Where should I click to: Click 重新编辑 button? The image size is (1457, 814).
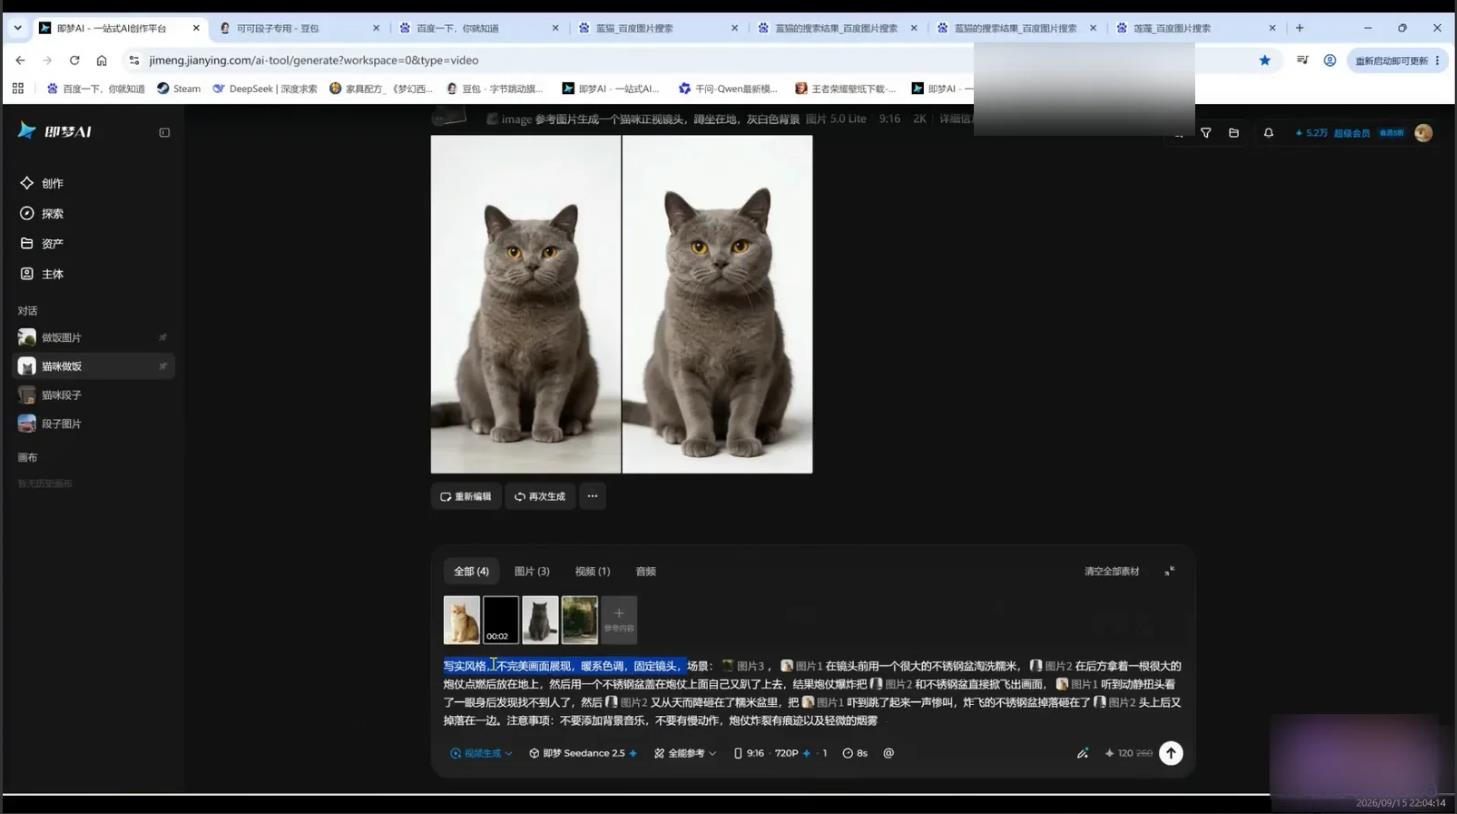(x=466, y=496)
